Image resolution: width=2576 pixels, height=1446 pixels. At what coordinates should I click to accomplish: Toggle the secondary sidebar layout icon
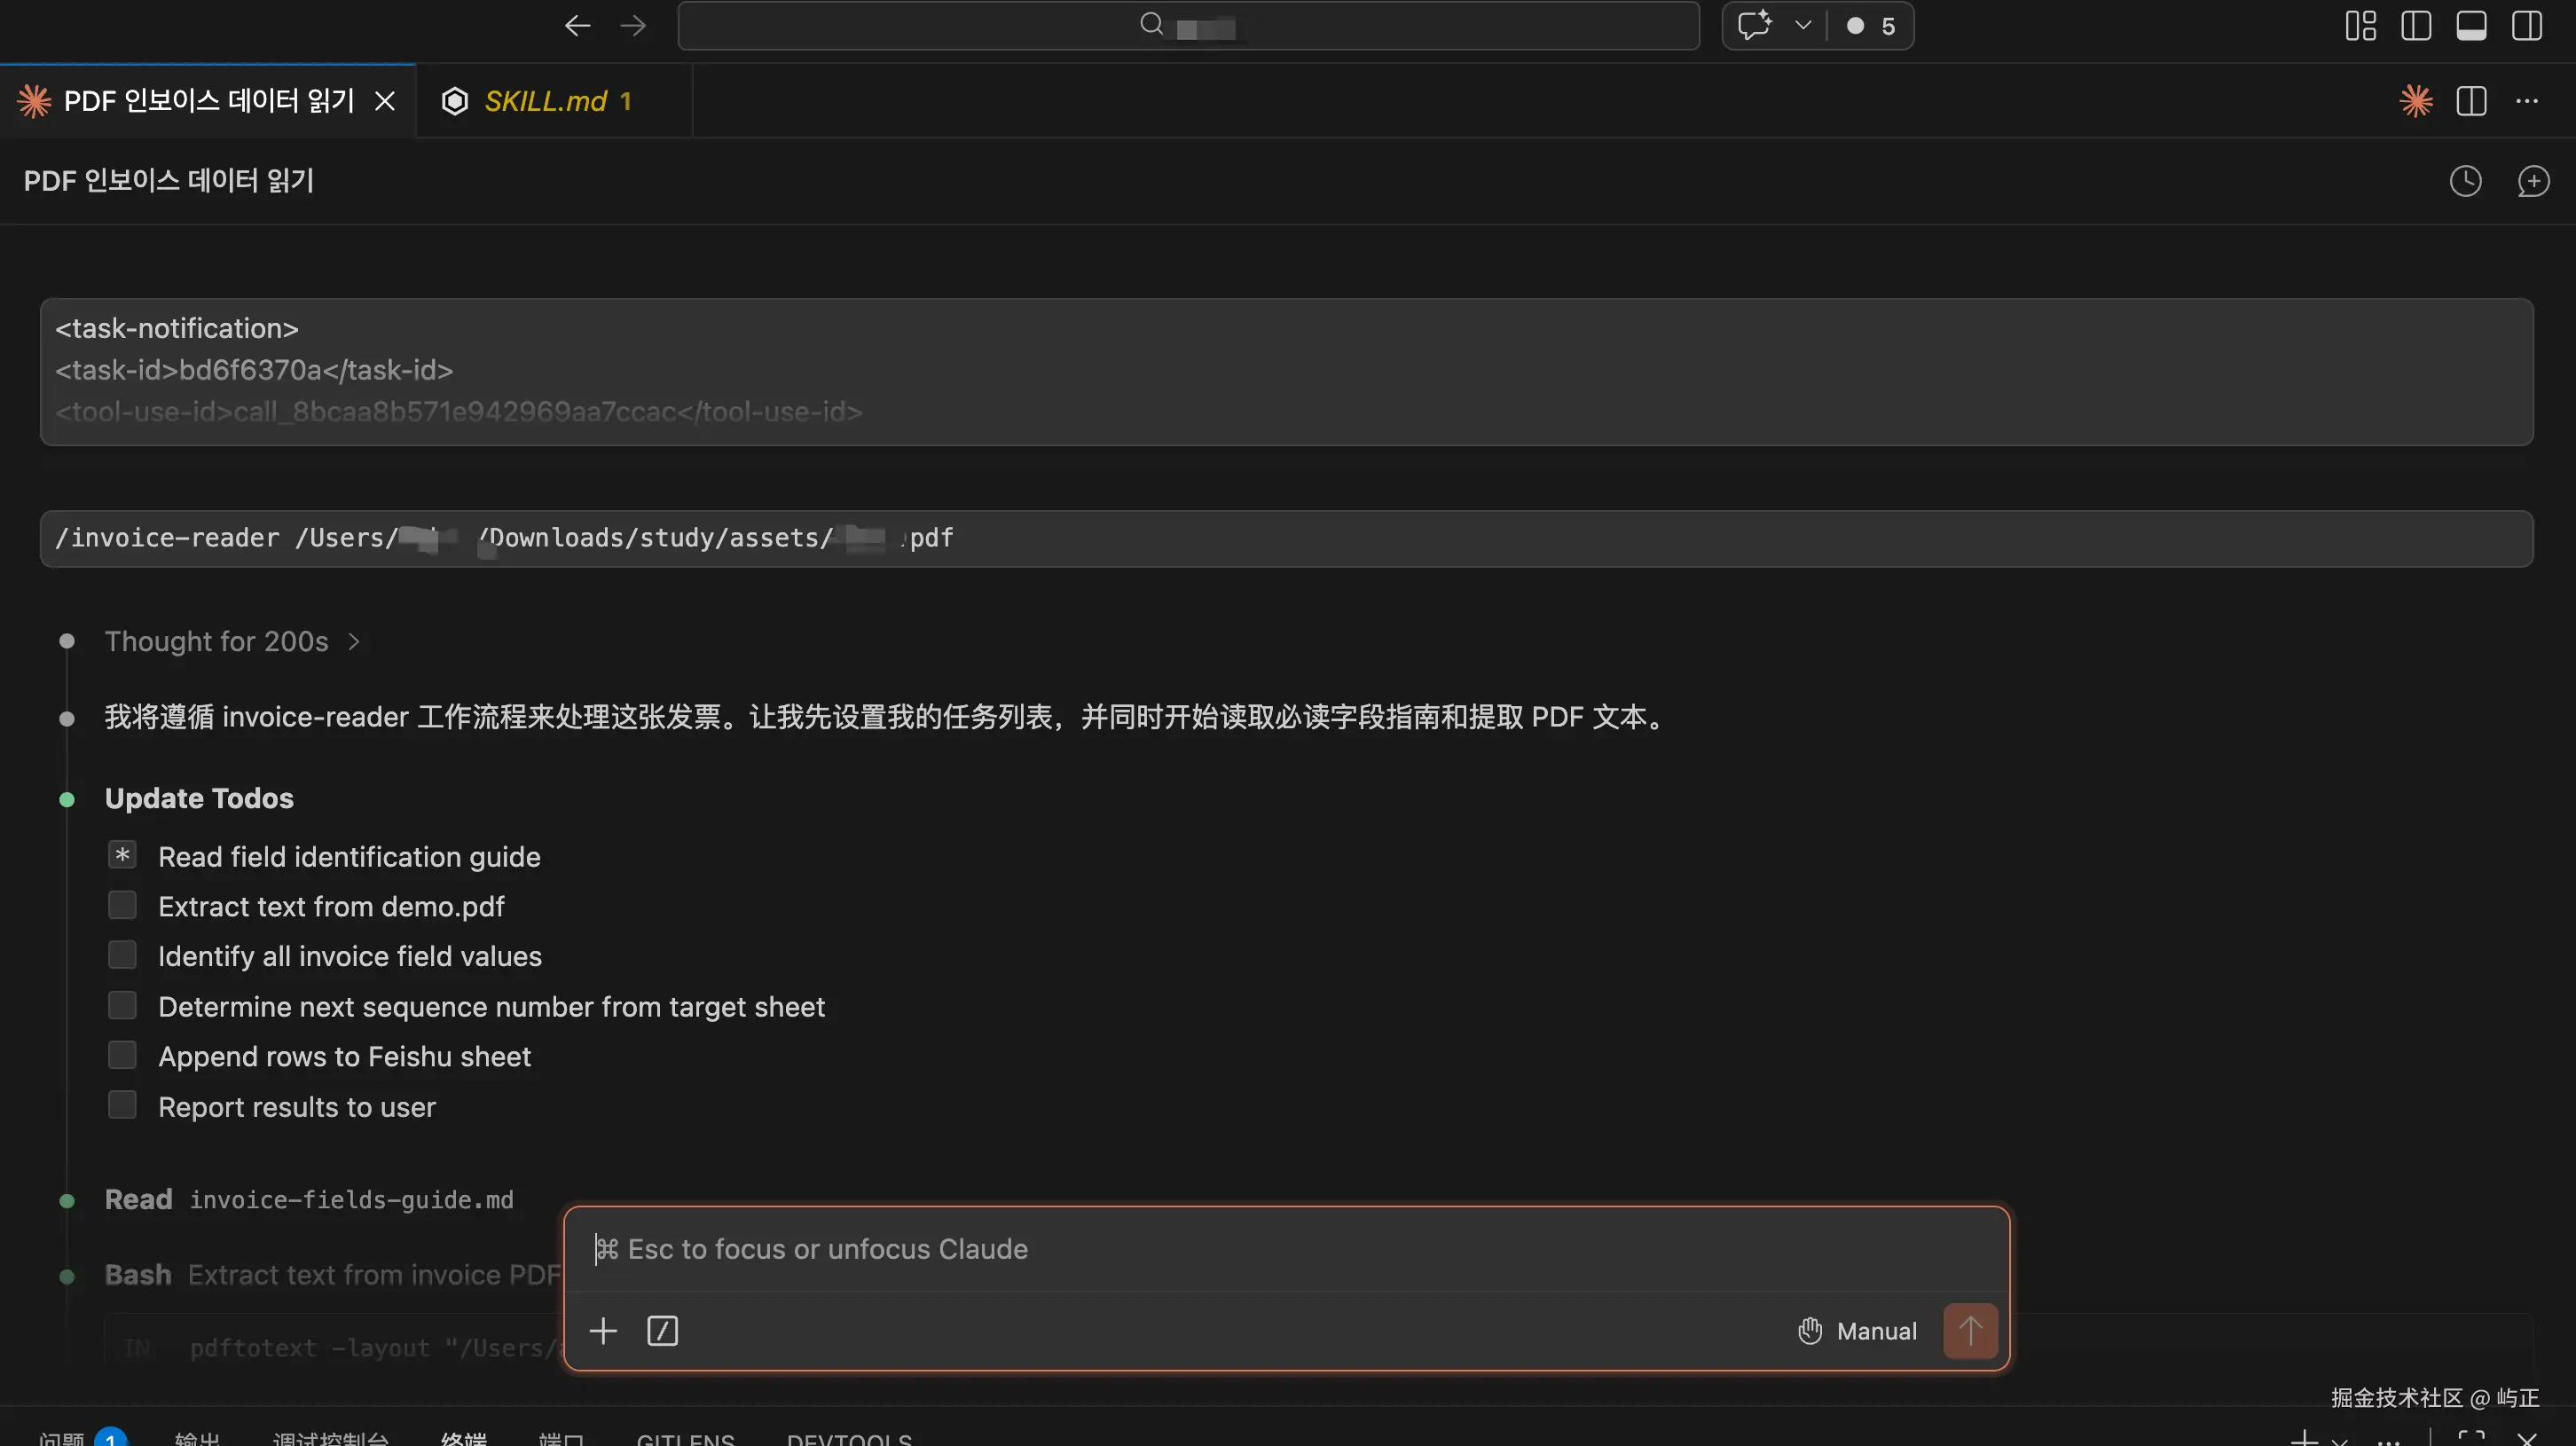2527,26
